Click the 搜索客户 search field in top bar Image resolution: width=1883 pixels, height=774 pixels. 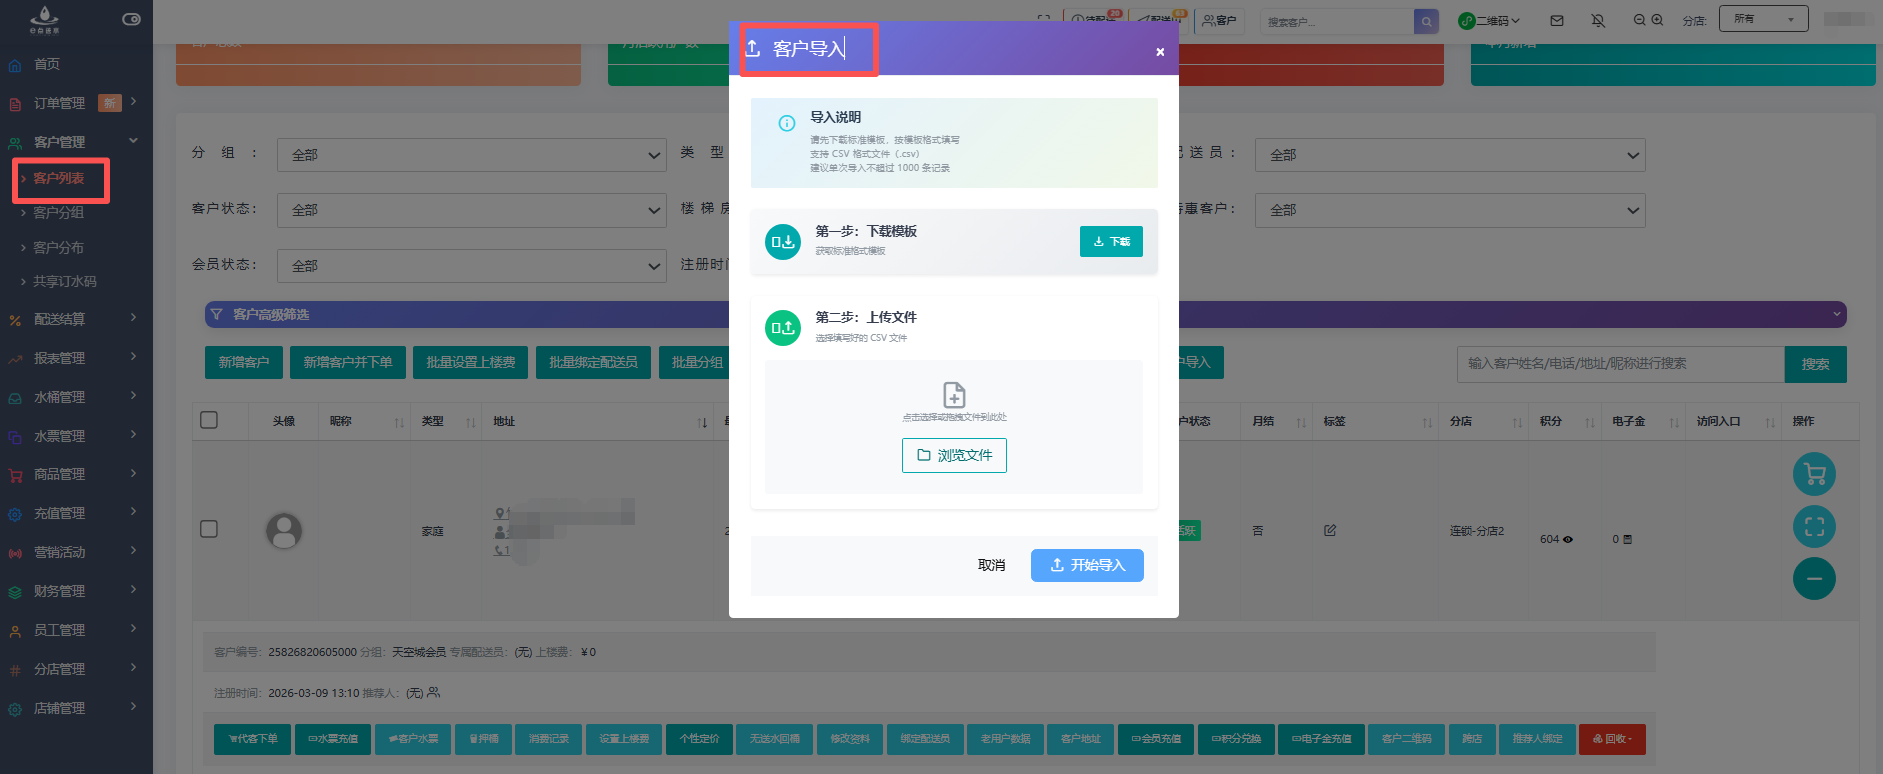(1336, 21)
